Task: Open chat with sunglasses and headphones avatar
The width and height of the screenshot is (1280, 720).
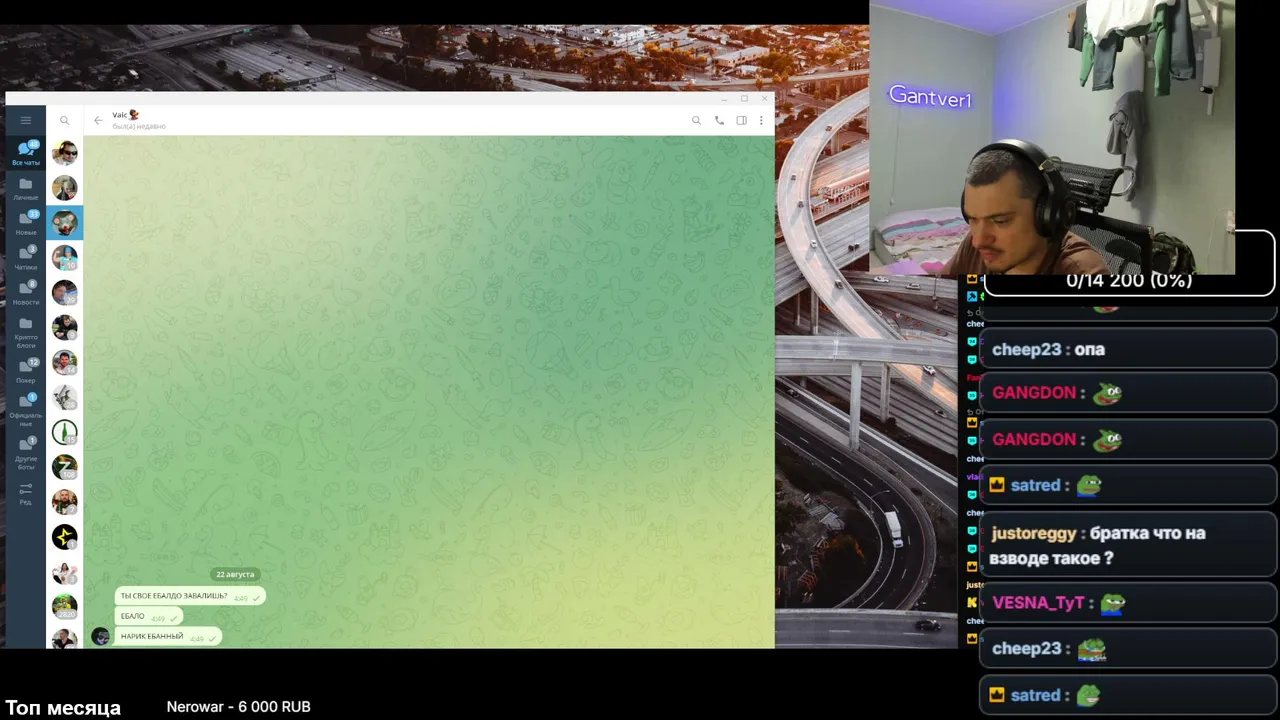Action: [x=65, y=153]
